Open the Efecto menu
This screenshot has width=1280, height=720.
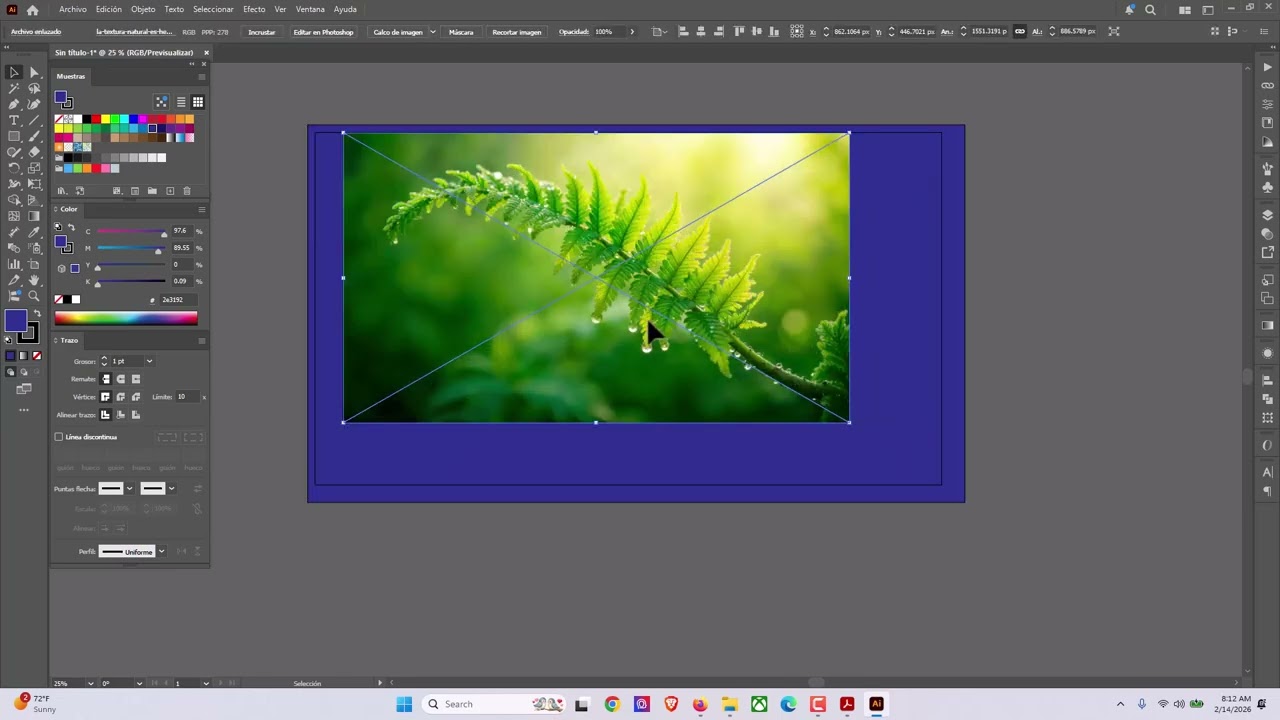(254, 9)
